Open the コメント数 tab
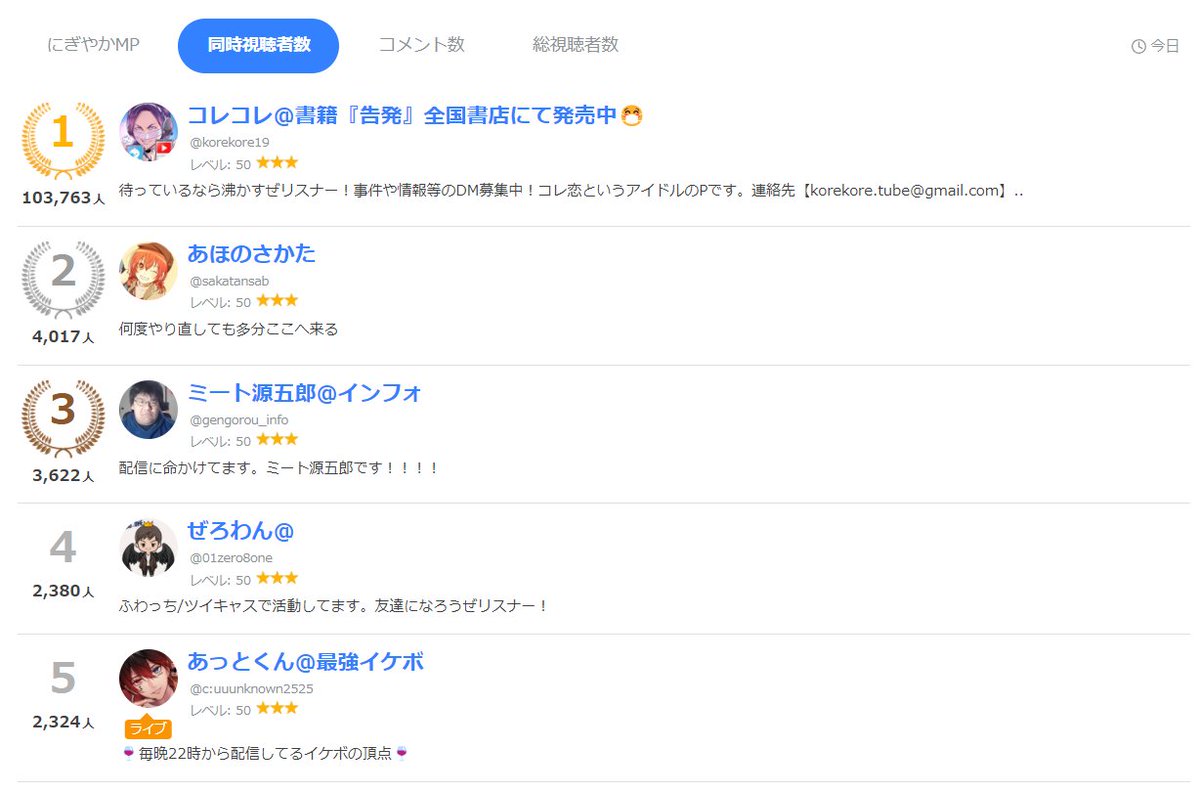Viewport: 1200px width, 792px height. (421, 45)
